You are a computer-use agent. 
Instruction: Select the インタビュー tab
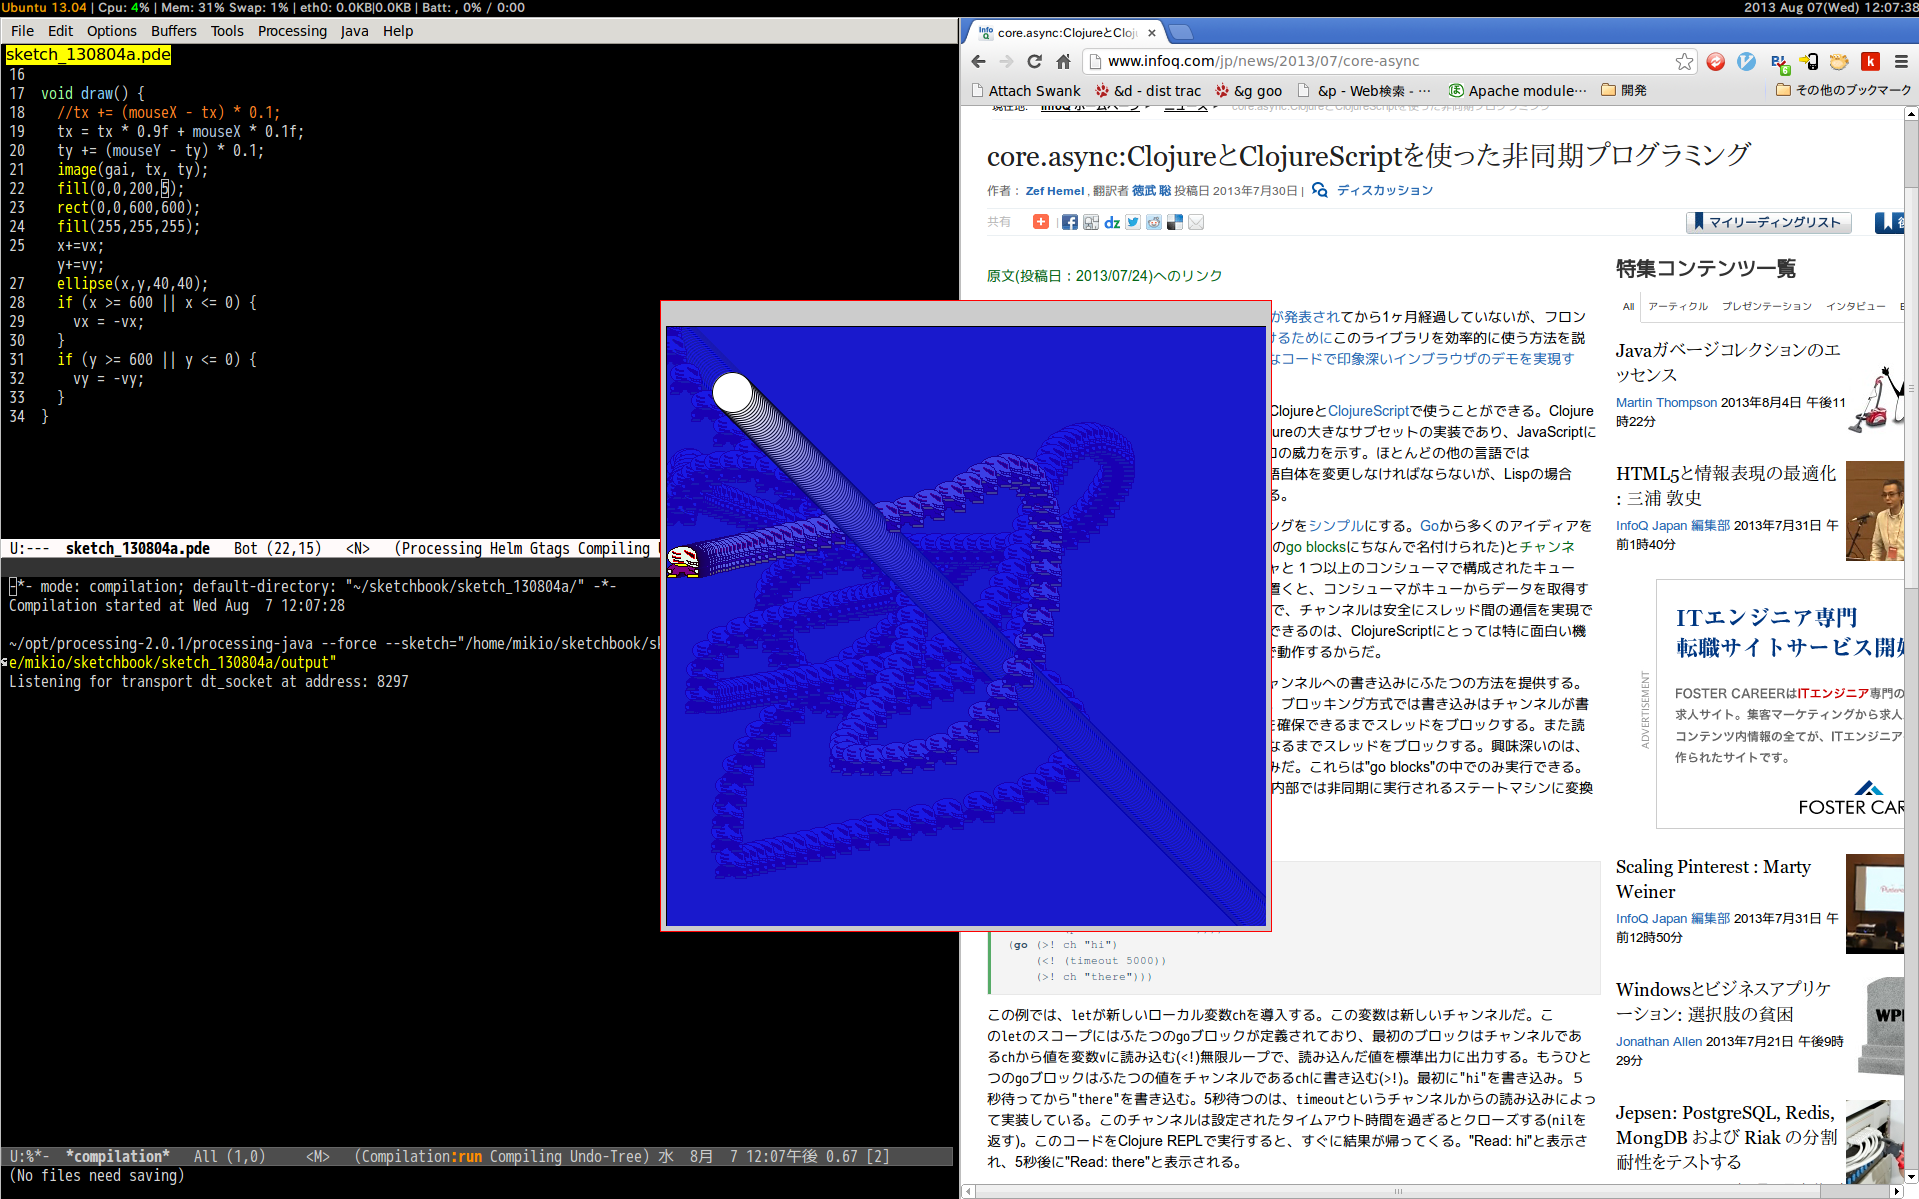click(1855, 306)
